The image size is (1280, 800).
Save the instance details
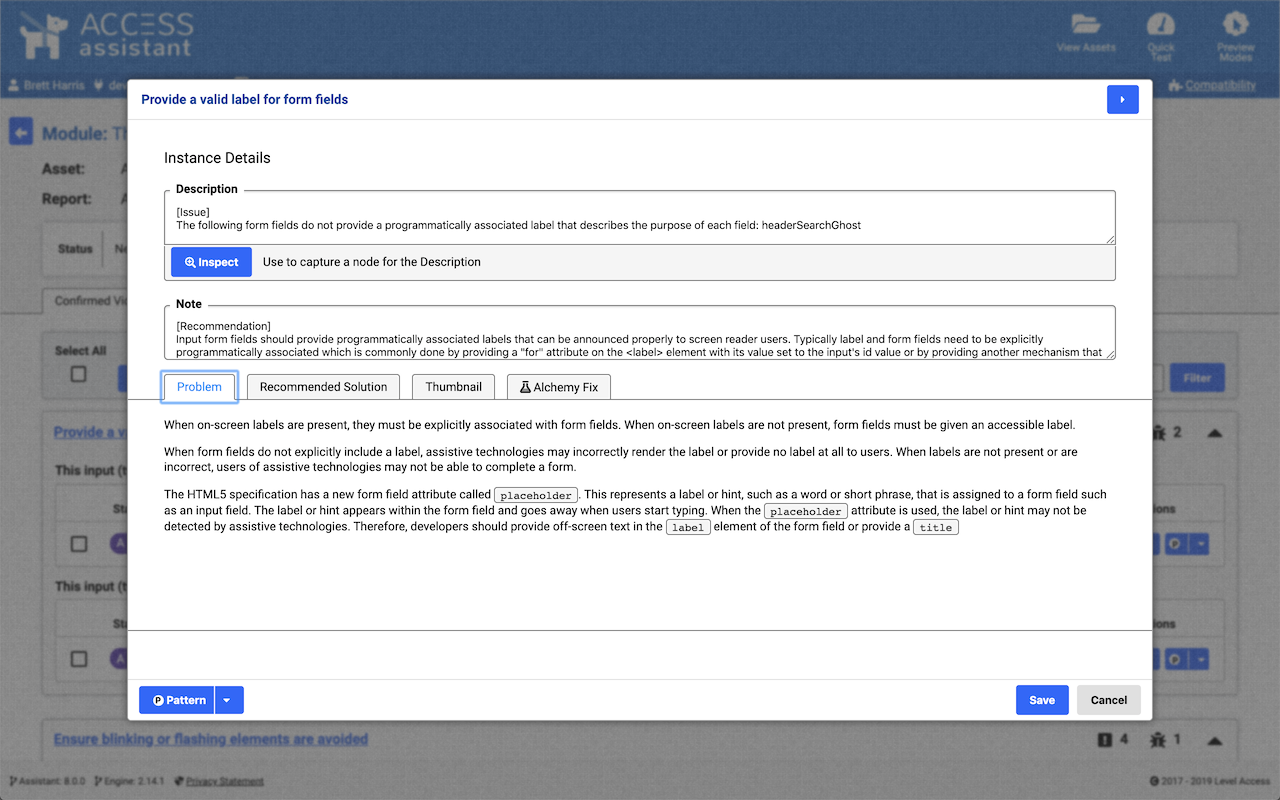1042,700
